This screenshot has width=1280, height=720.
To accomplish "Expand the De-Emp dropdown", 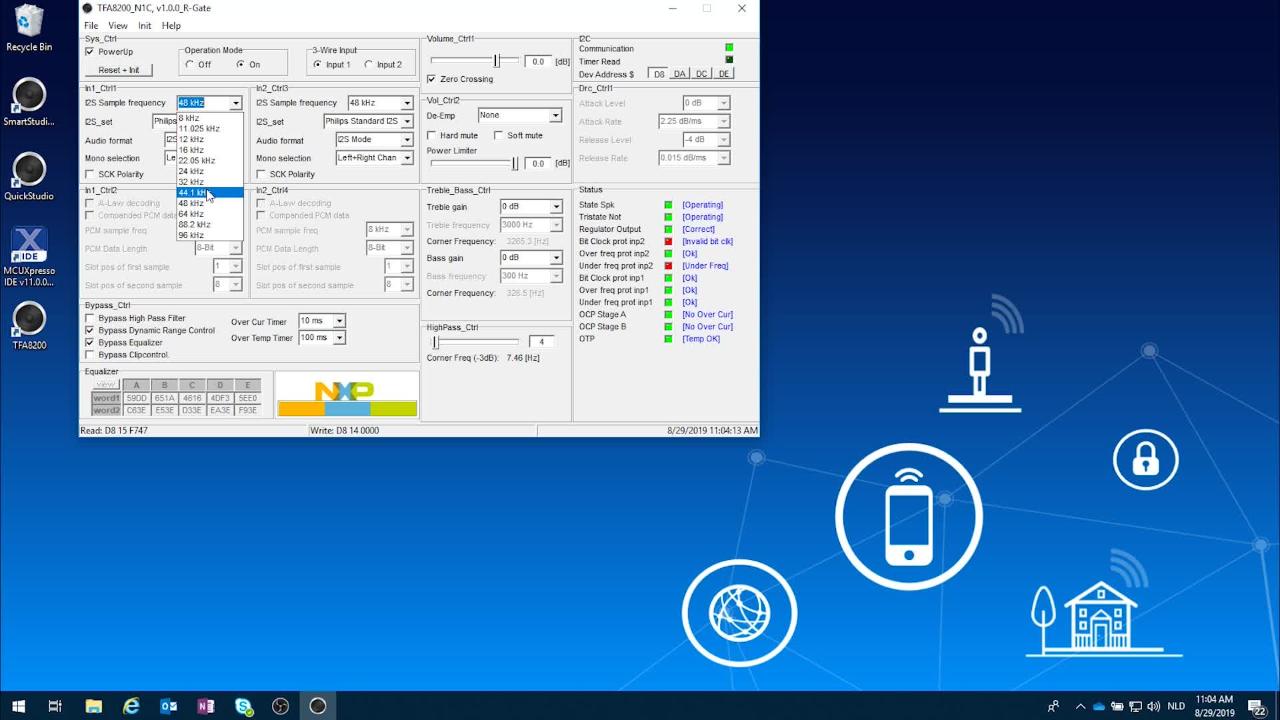I will (x=555, y=115).
